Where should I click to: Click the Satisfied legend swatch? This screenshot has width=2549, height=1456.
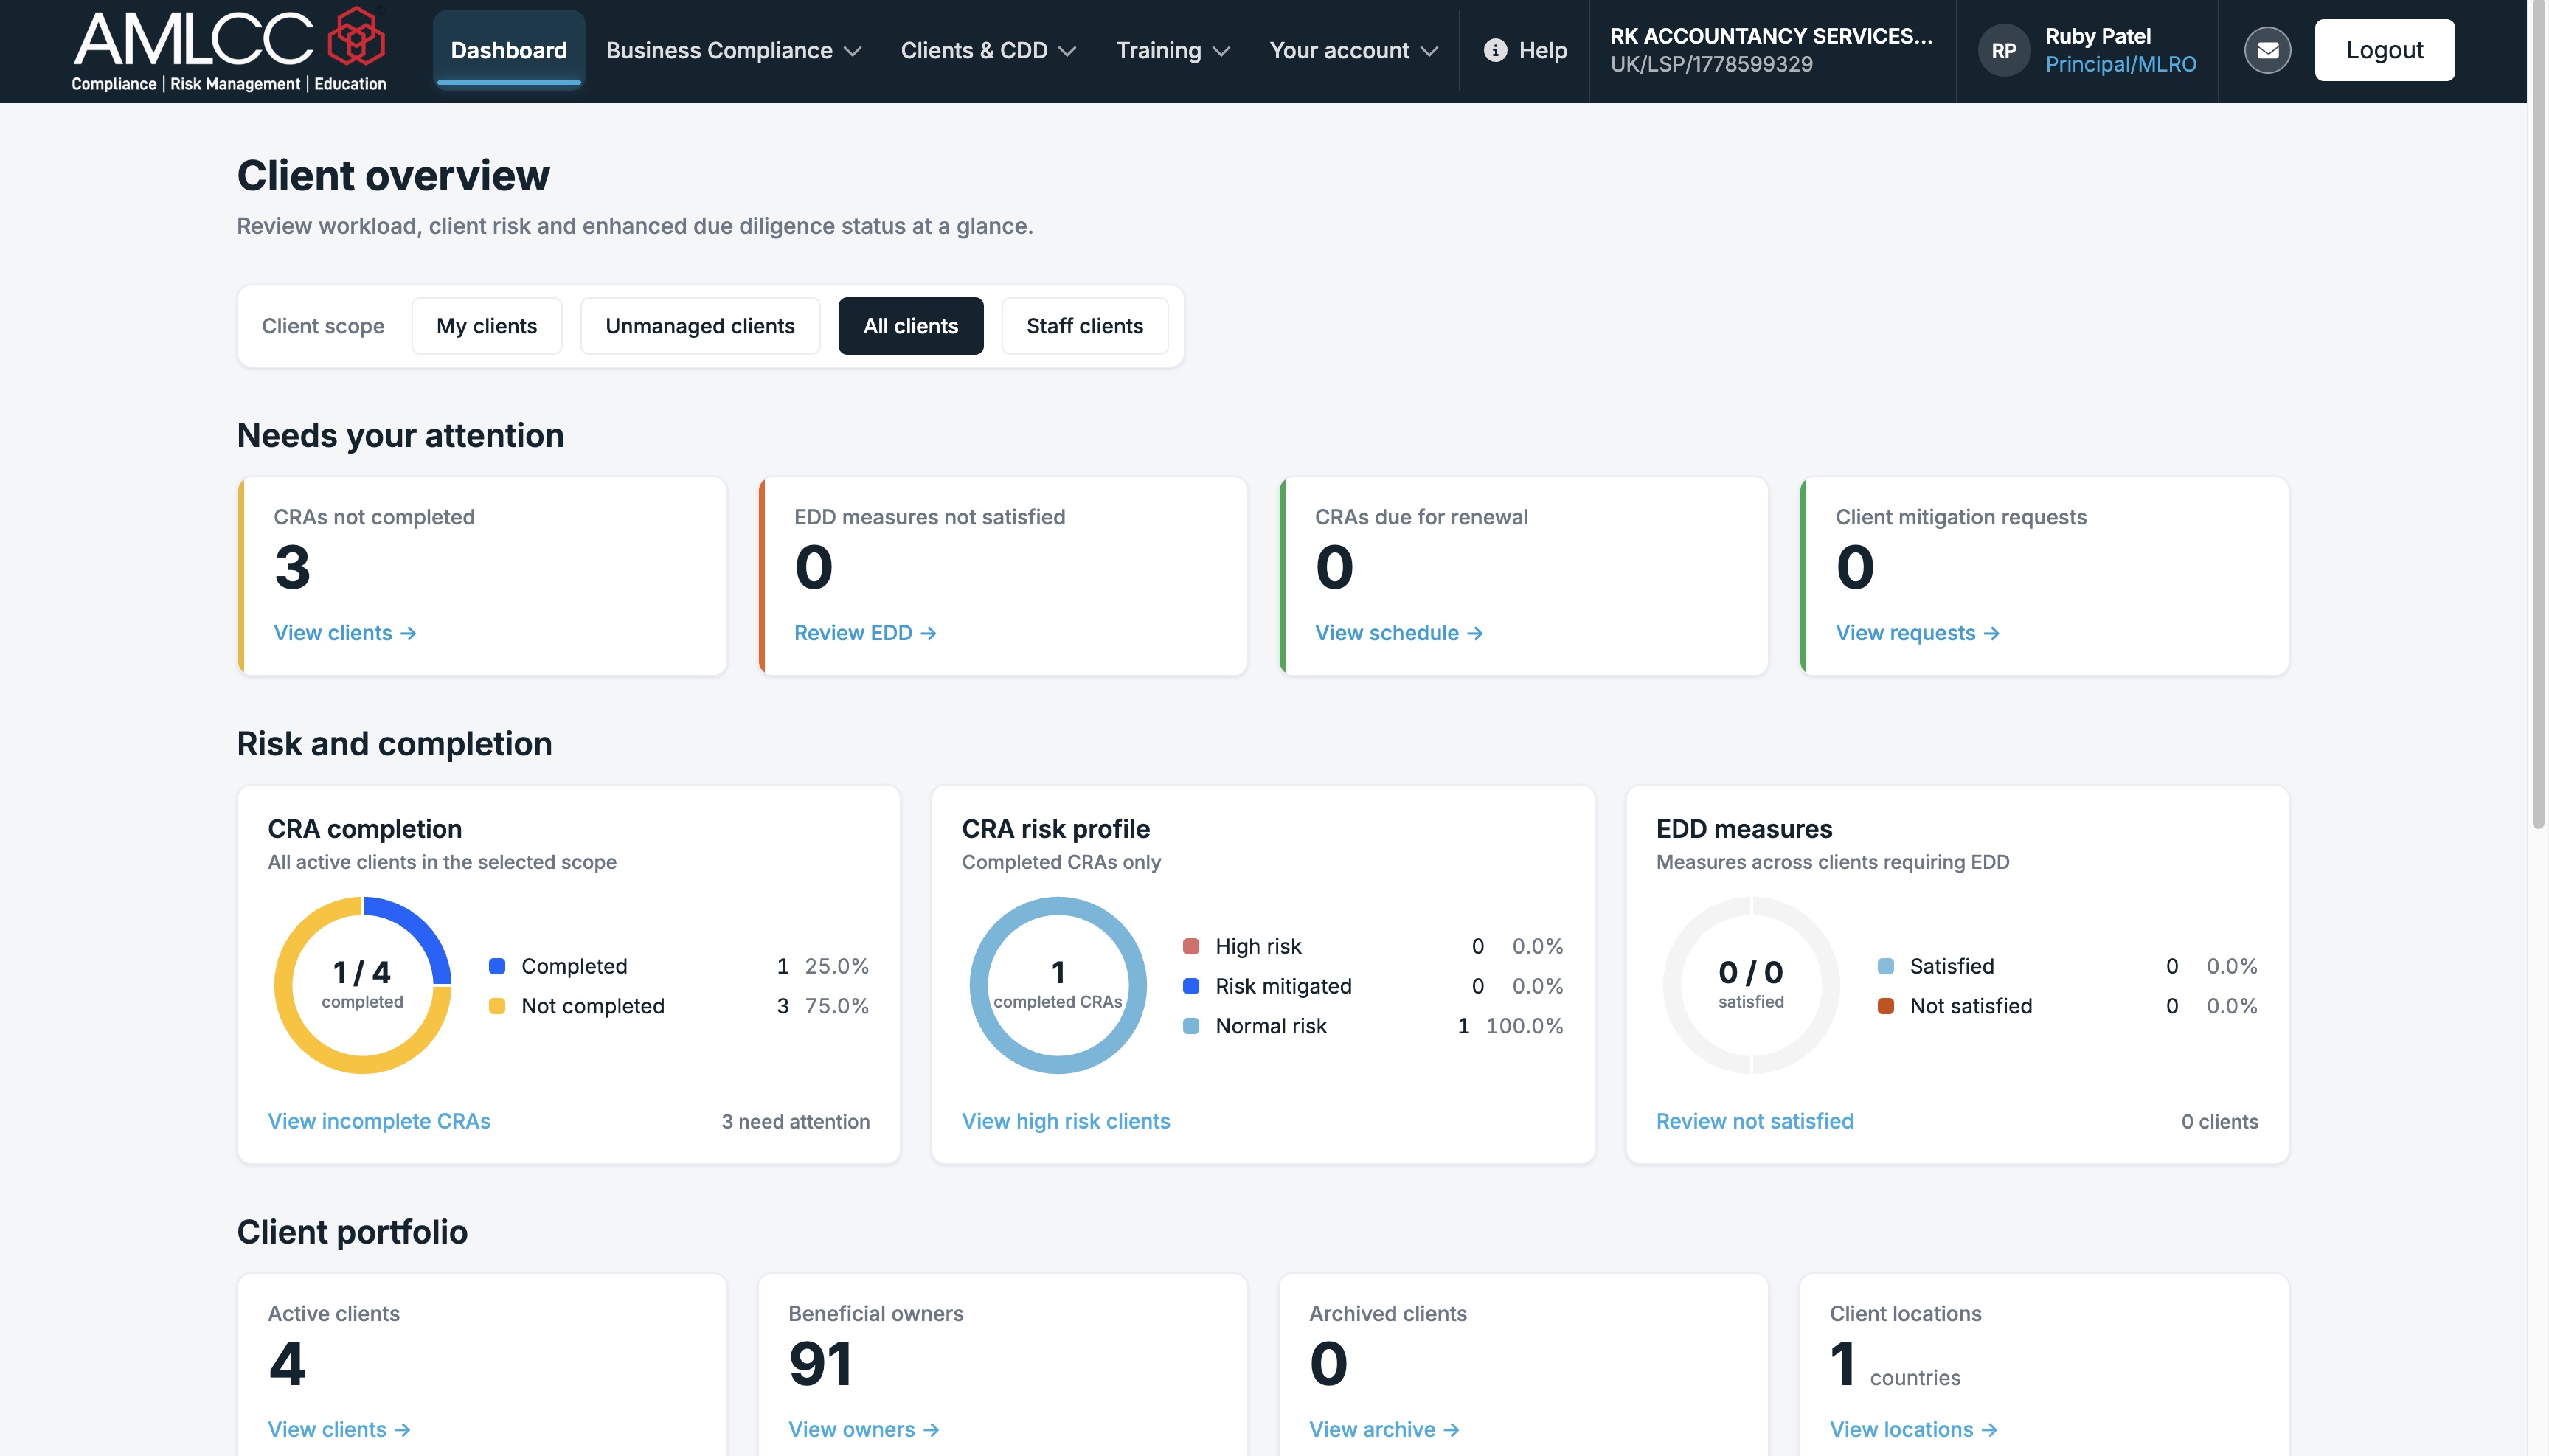1885,966
